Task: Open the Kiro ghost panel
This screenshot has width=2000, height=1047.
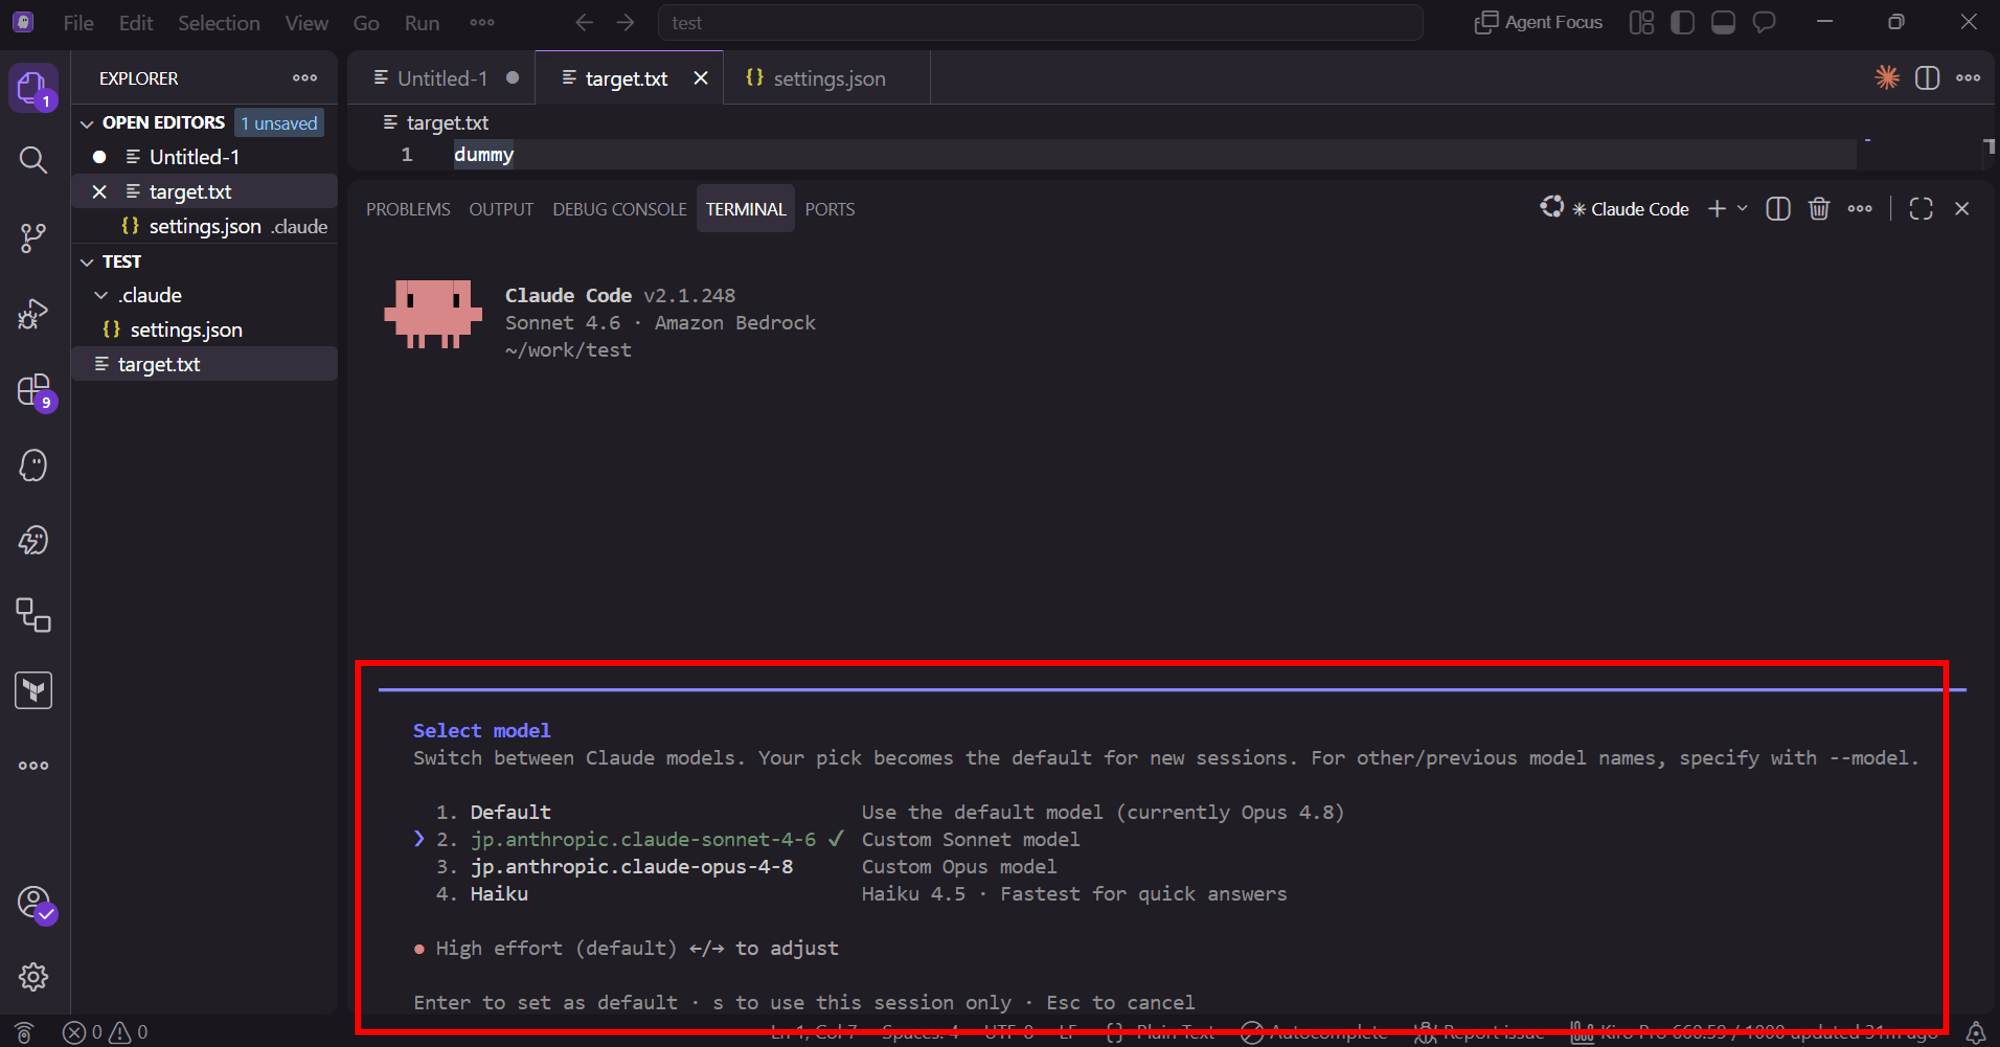Action: (x=33, y=465)
